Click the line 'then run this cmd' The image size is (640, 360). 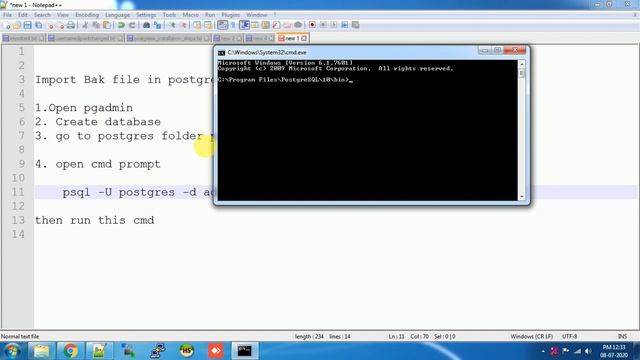[x=94, y=220]
